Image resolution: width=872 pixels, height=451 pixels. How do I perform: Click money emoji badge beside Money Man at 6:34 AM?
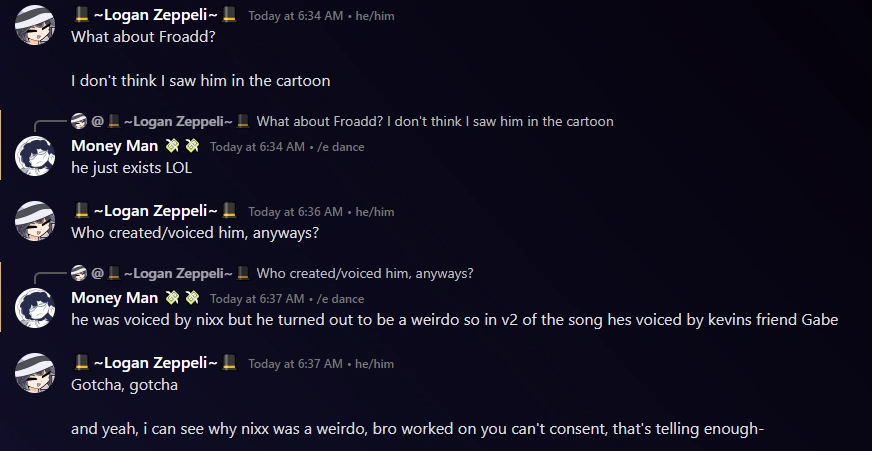pos(182,146)
